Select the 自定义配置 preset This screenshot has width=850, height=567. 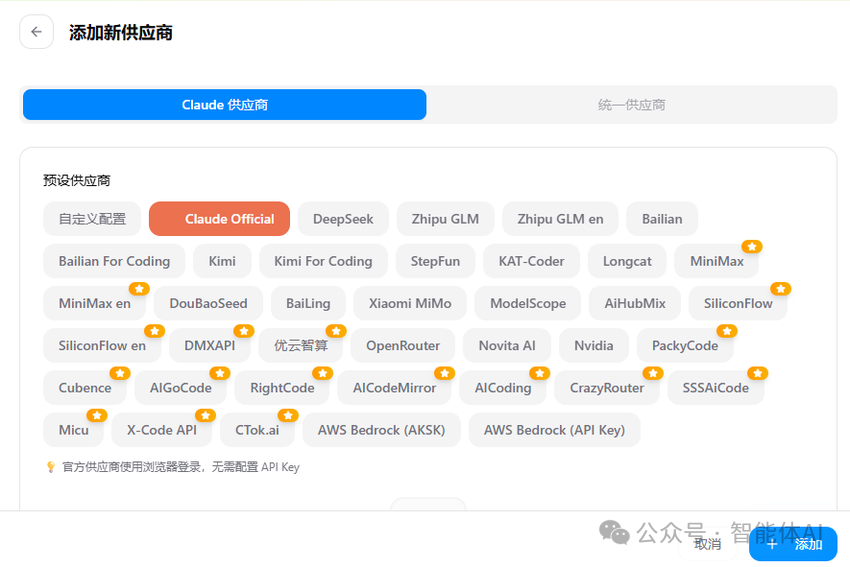coord(92,219)
